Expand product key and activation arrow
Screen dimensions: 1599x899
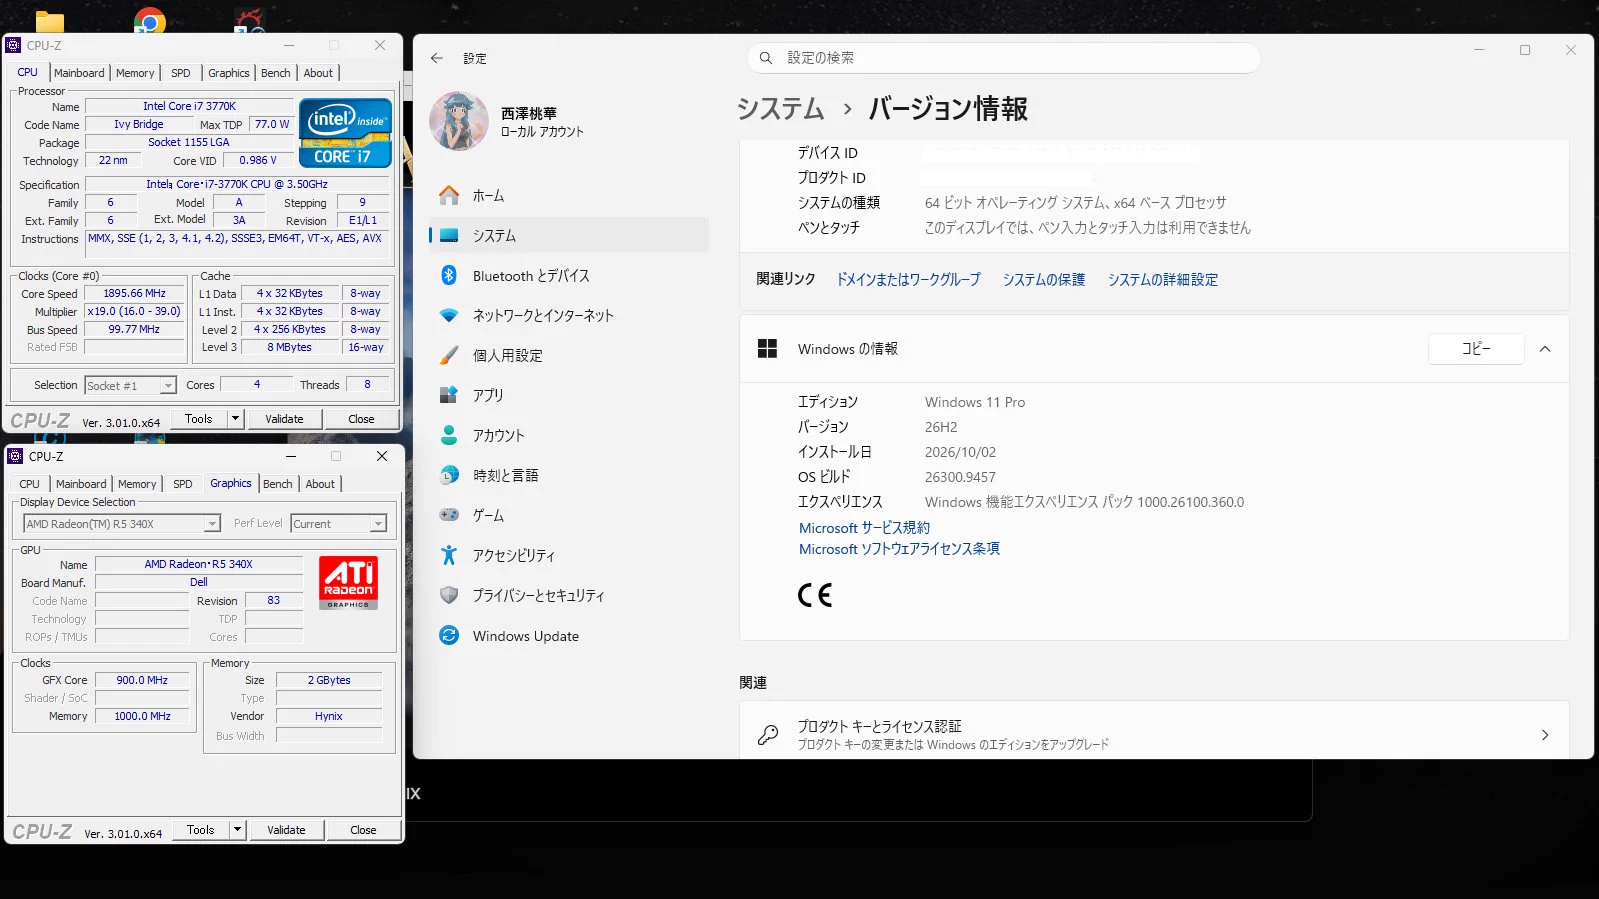pos(1545,735)
